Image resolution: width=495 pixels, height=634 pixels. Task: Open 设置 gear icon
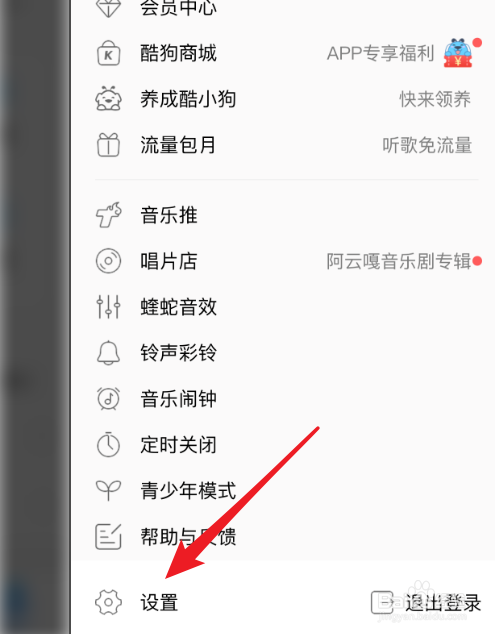[x=108, y=602]
